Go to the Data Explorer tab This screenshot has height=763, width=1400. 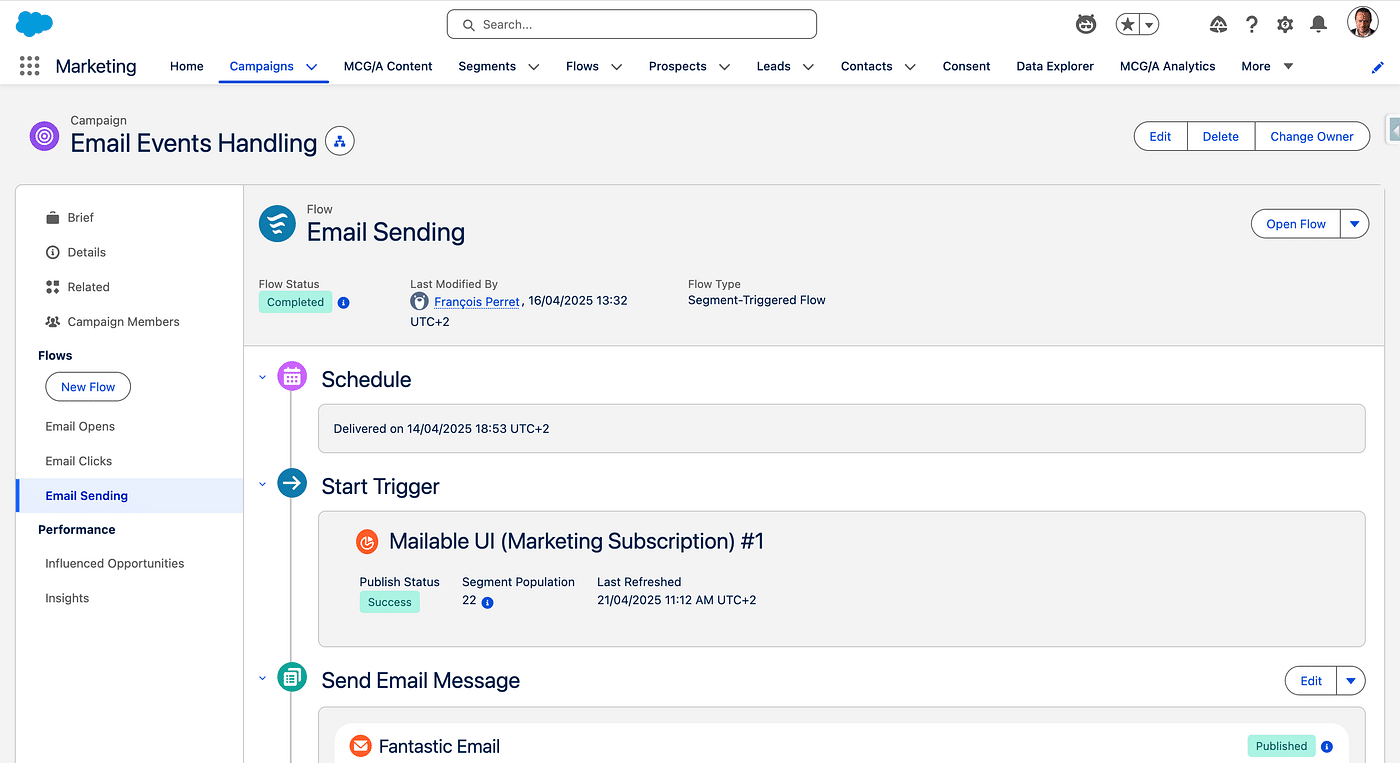point(1054,67)
